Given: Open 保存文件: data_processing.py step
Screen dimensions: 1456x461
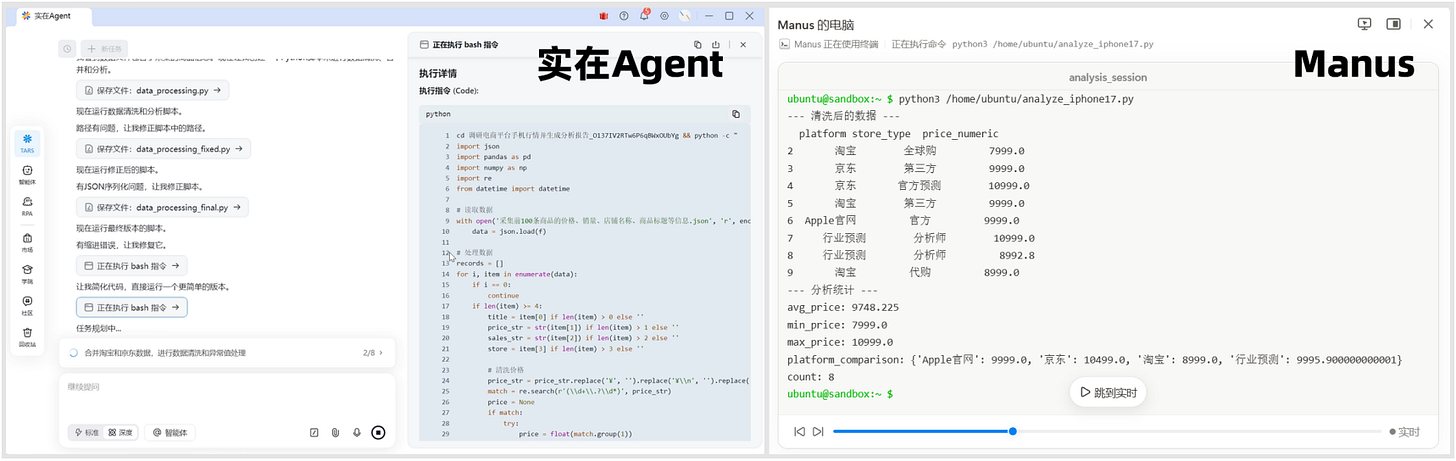Looking at the screenshot, I should pos(153,91).
